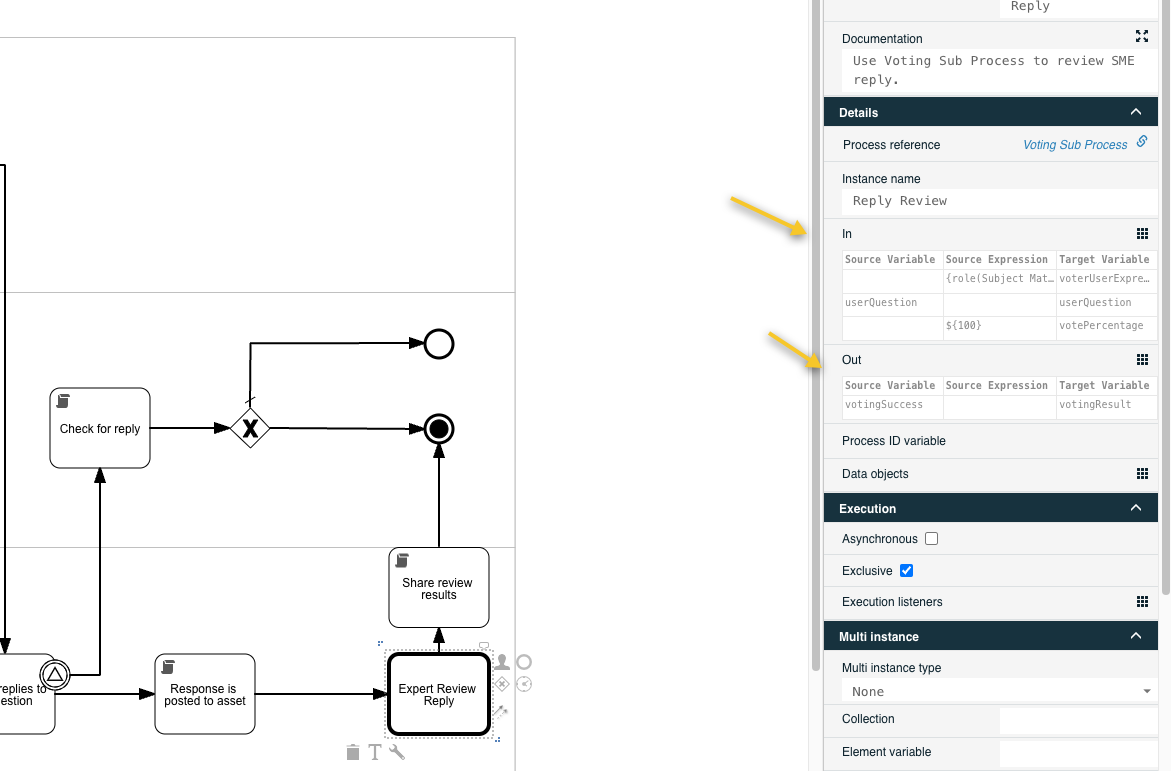Select the empty end event circle
Screen dimensions: 1171x771
[x=439, y=344]
